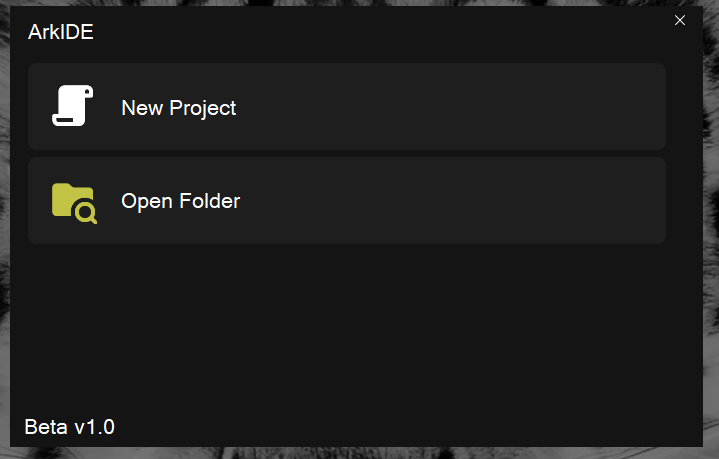Start a new project via the scroll icon
719x459 pixels.
[73, 106]
